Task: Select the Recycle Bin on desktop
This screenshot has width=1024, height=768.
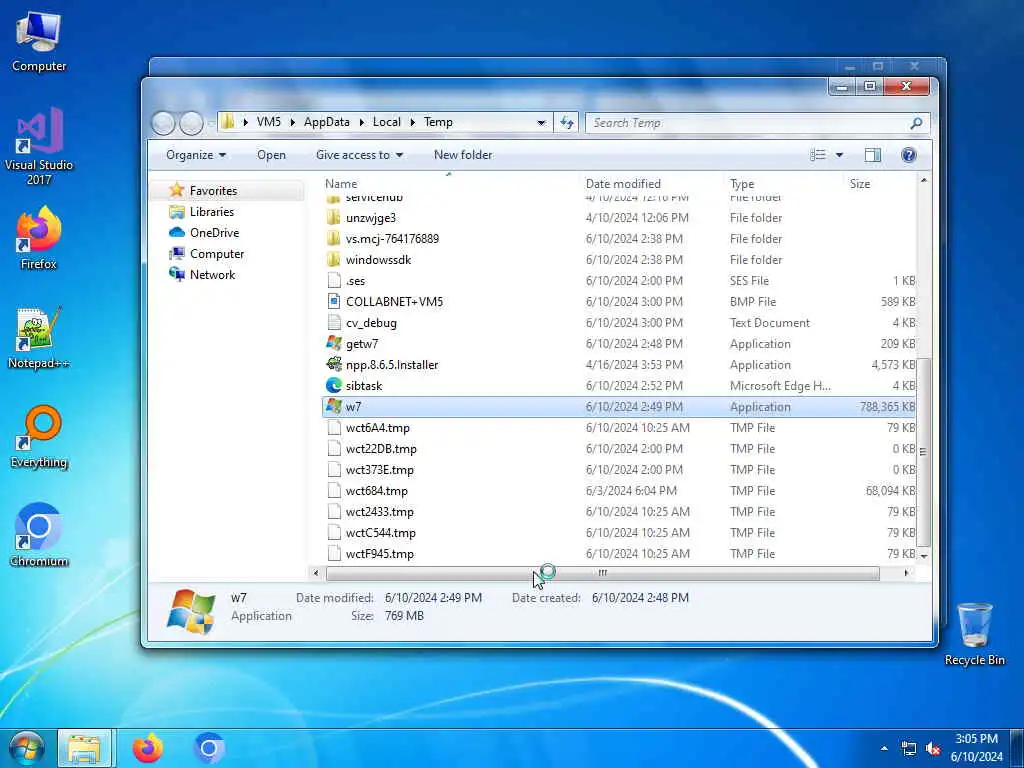Action: tap(974, 635)
